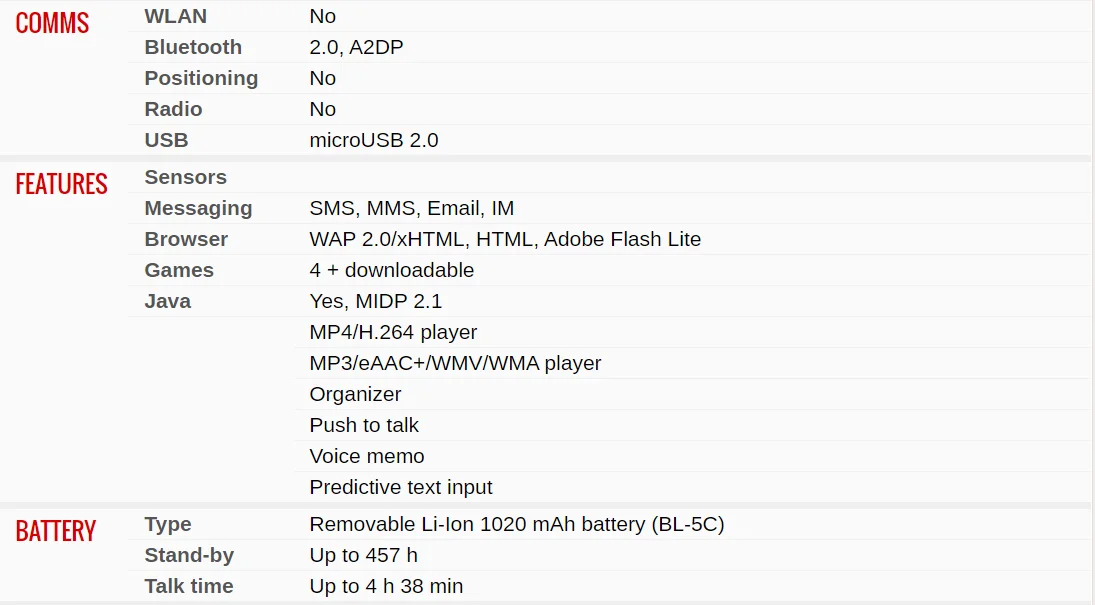1095x605 pixels.
Task: Click the "microUSB 2.0" value
Action: pos(374,140)
